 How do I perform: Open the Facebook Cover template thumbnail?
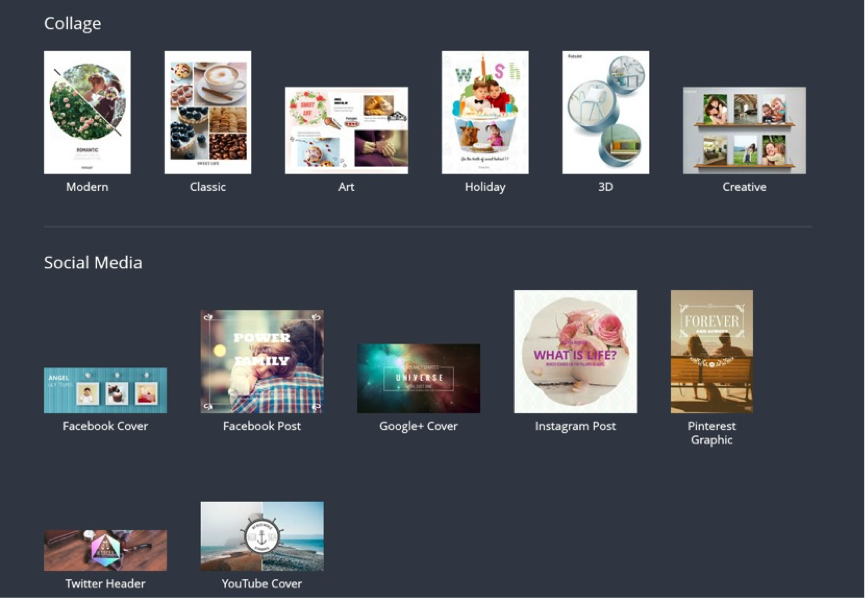105,390
